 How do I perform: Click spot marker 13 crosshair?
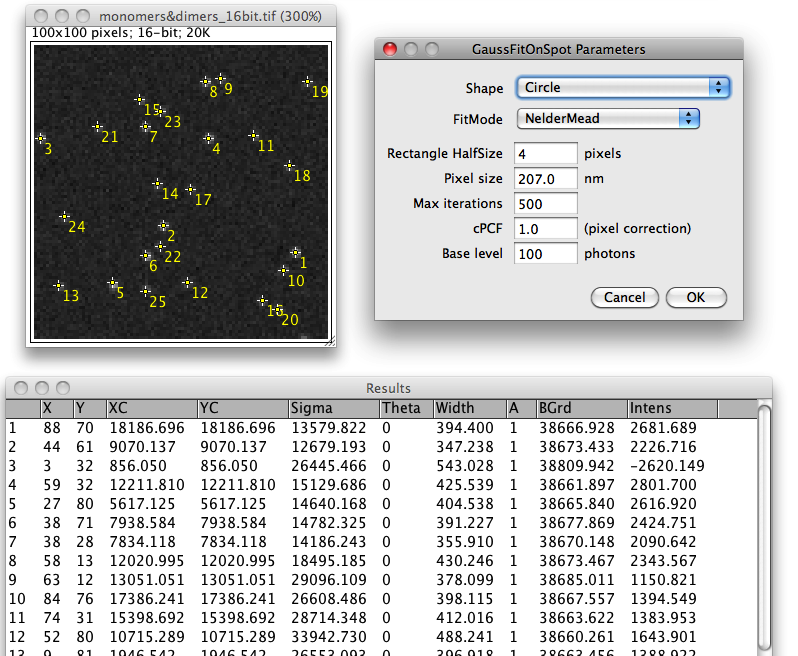pyautogui.click(x=59, y=285)
